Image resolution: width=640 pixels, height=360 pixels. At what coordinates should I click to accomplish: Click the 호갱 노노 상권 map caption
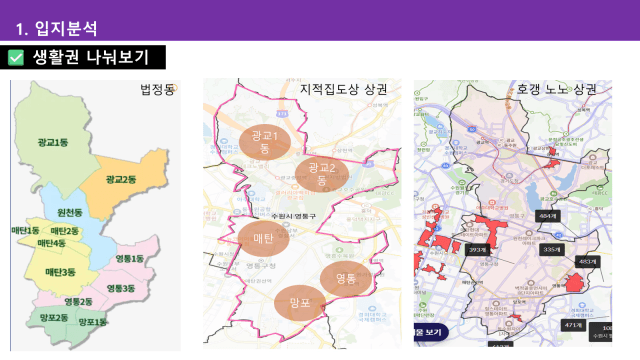[557, 89]
